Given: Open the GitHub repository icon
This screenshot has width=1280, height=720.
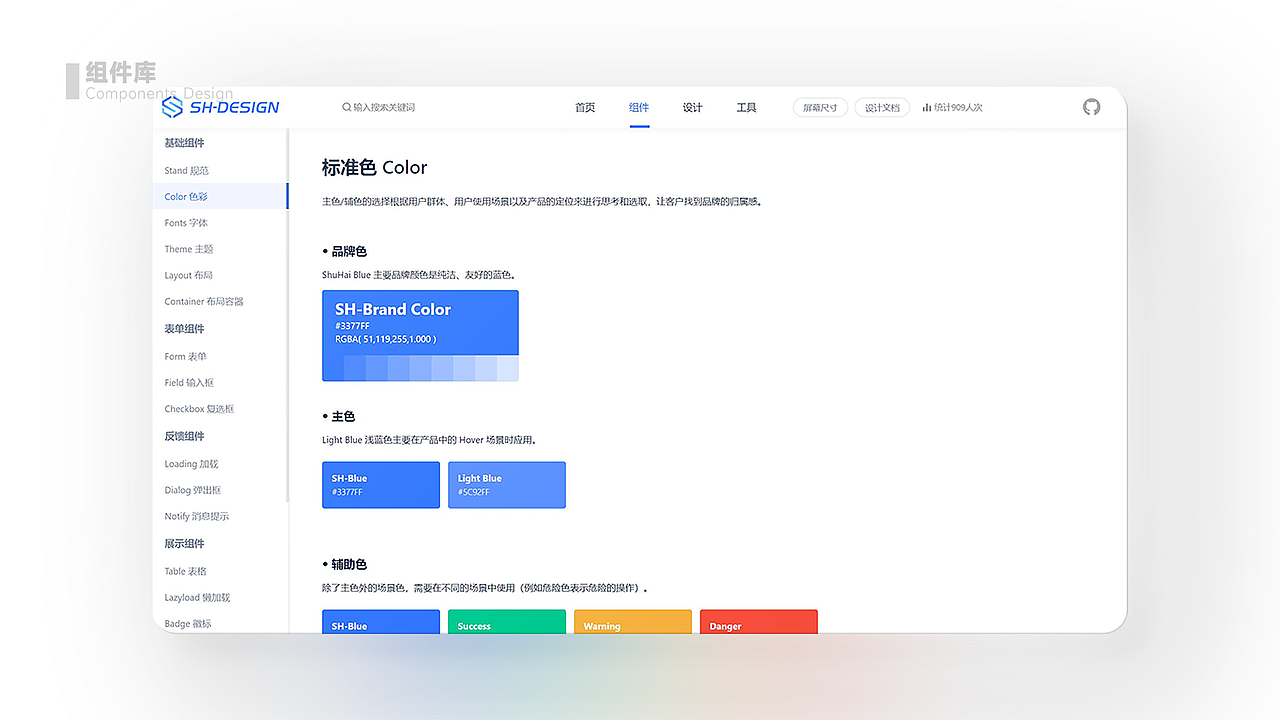Looking at the screenshot, I should (x=1091, y=107).
